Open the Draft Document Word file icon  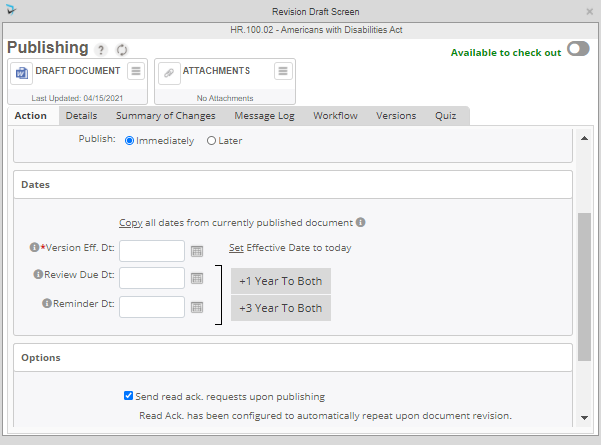pos(21,73)
